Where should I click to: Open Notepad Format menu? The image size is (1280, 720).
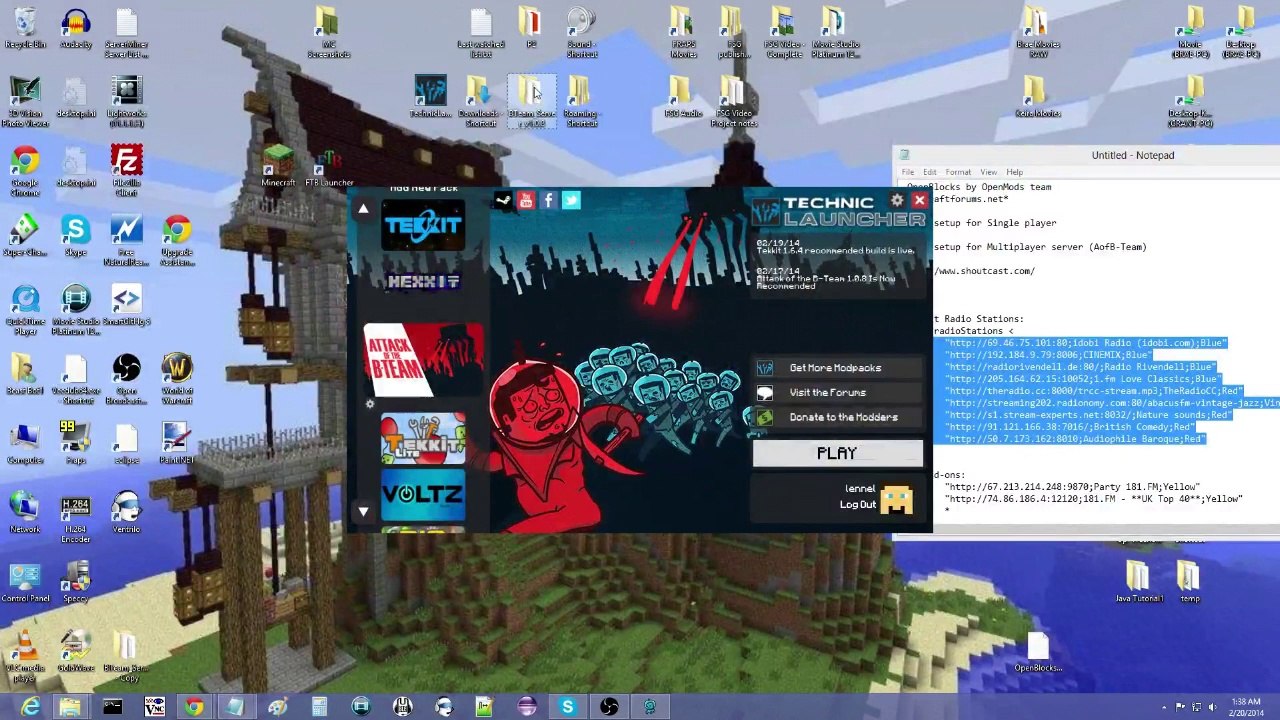click(x=957, y=172)
